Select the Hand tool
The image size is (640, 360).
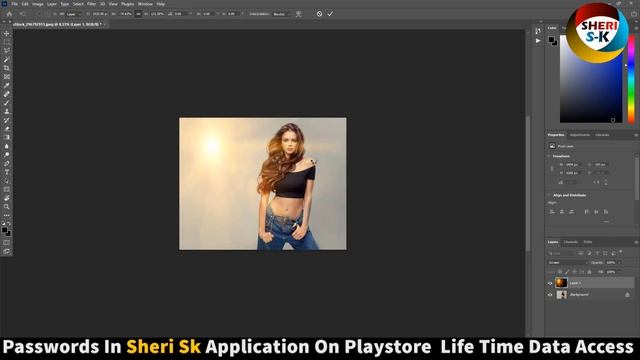(7, 198)
